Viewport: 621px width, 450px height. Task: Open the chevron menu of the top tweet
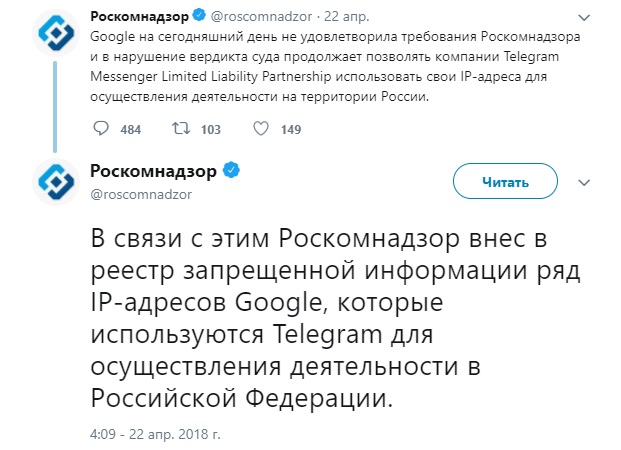tap(584, 17)
